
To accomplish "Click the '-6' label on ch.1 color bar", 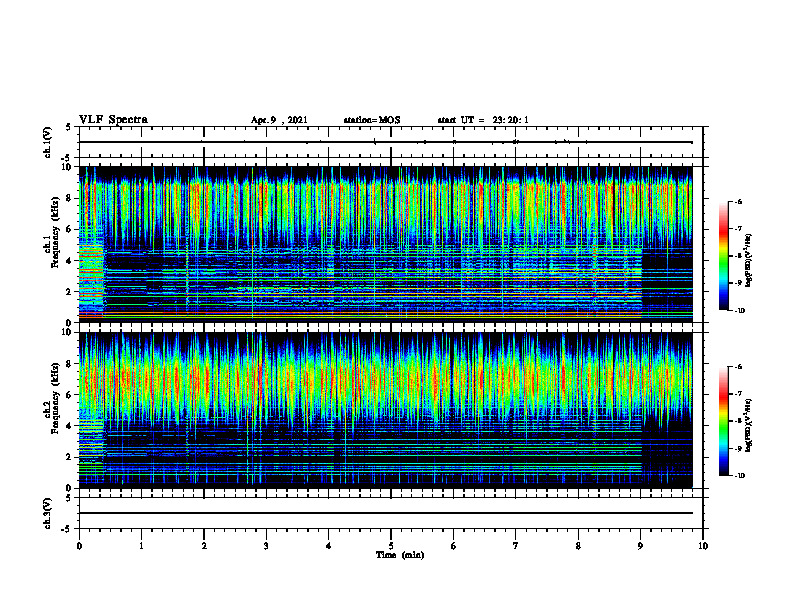I will [738, 202].
